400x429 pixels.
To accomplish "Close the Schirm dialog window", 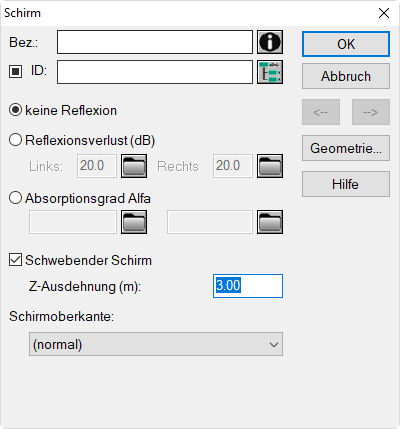I will pyautogui.click(x=384, y=13).
